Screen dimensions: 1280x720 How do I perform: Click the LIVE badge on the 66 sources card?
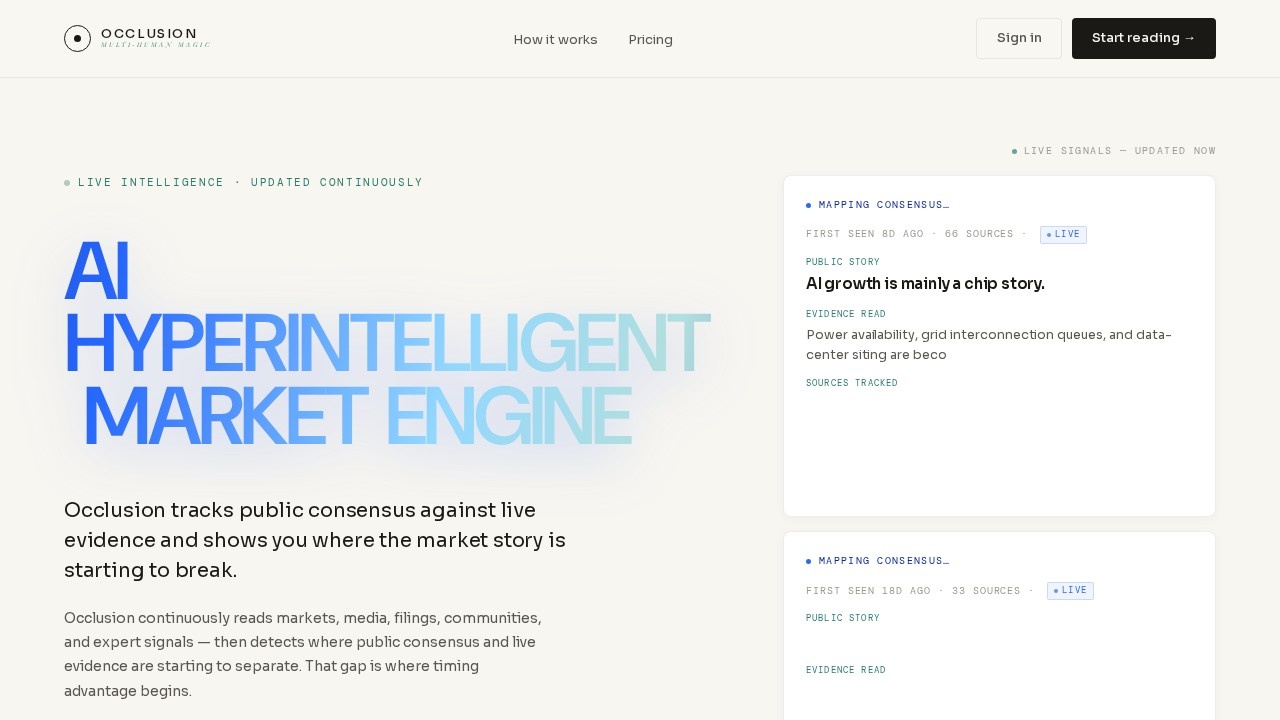(x=1063, y=235)
